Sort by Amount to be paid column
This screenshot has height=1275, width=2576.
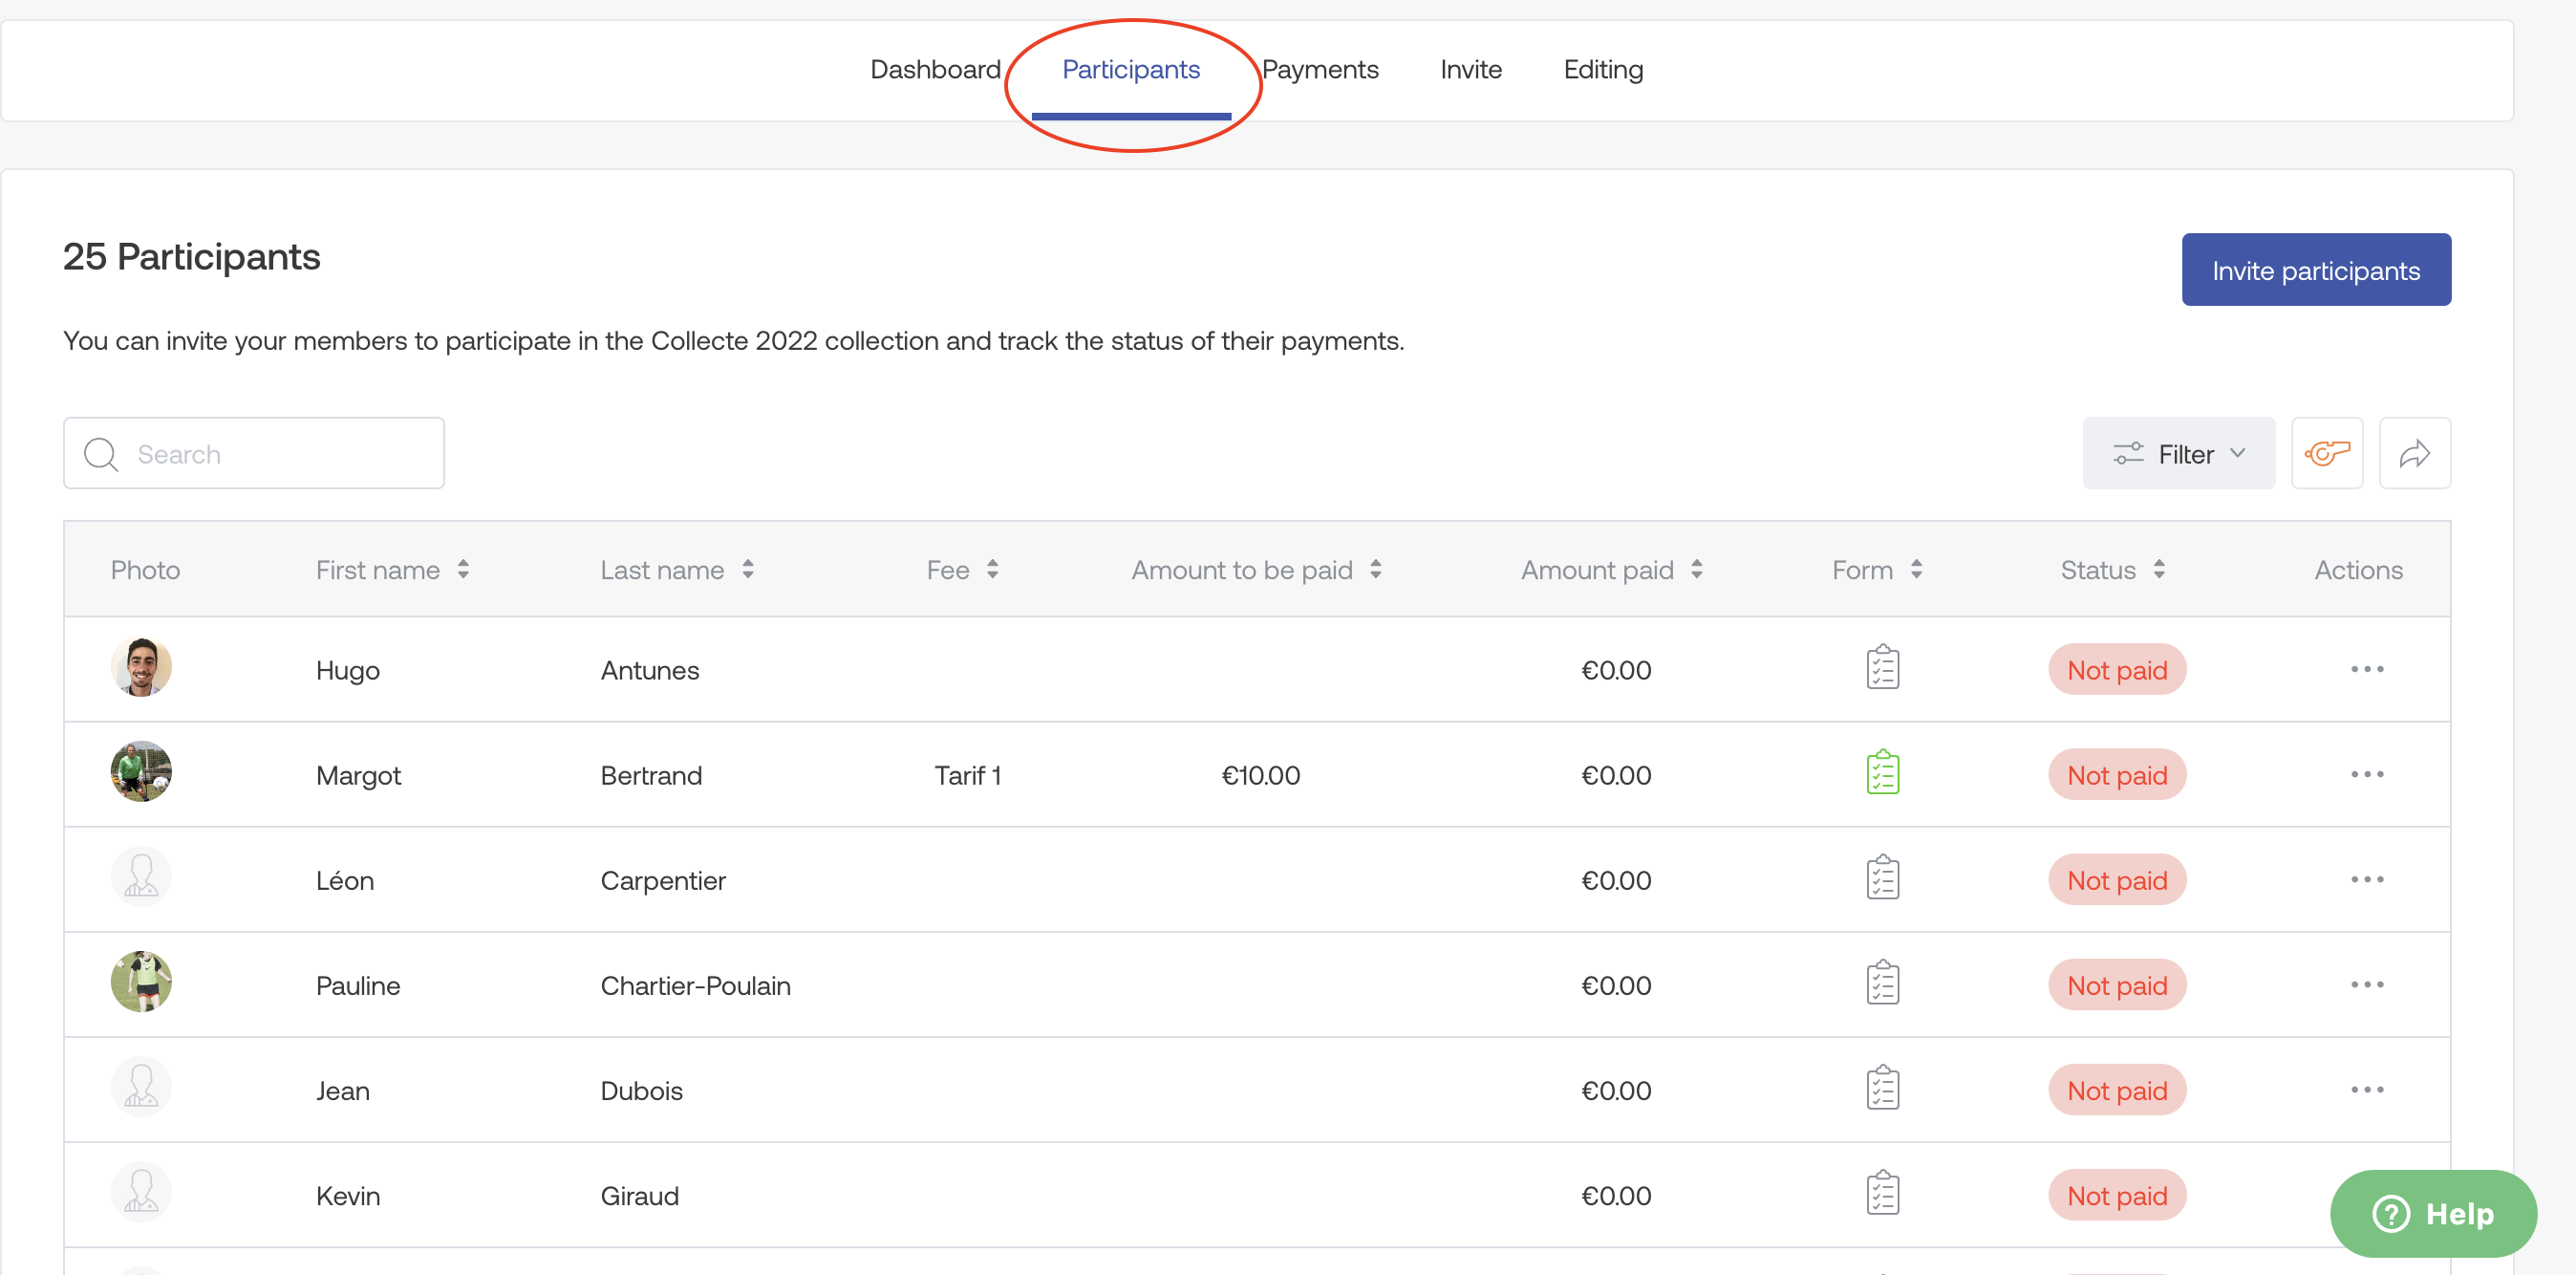1255,569
